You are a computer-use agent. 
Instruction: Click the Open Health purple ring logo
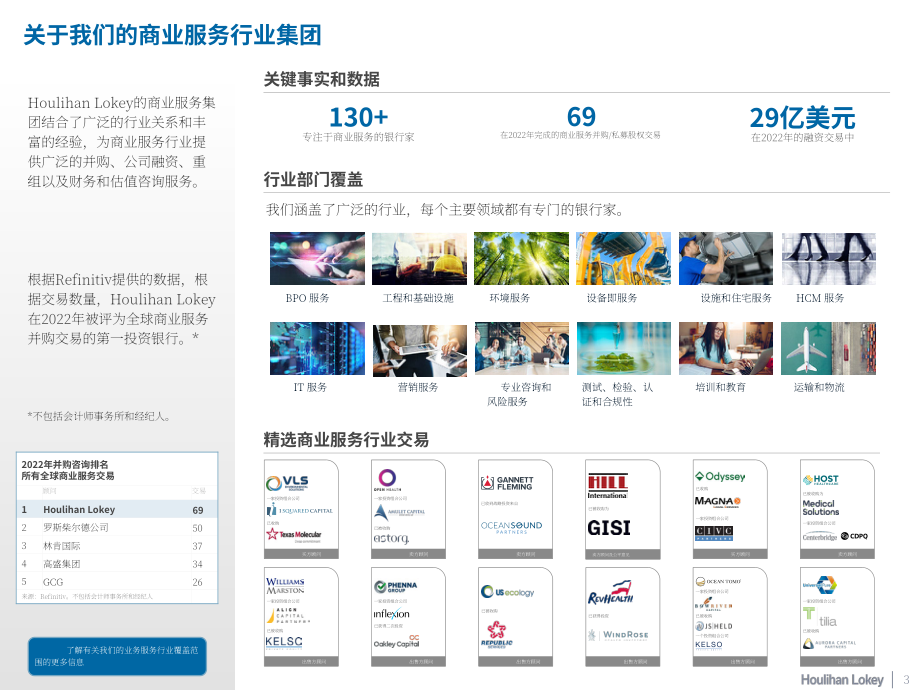(387, 479)
